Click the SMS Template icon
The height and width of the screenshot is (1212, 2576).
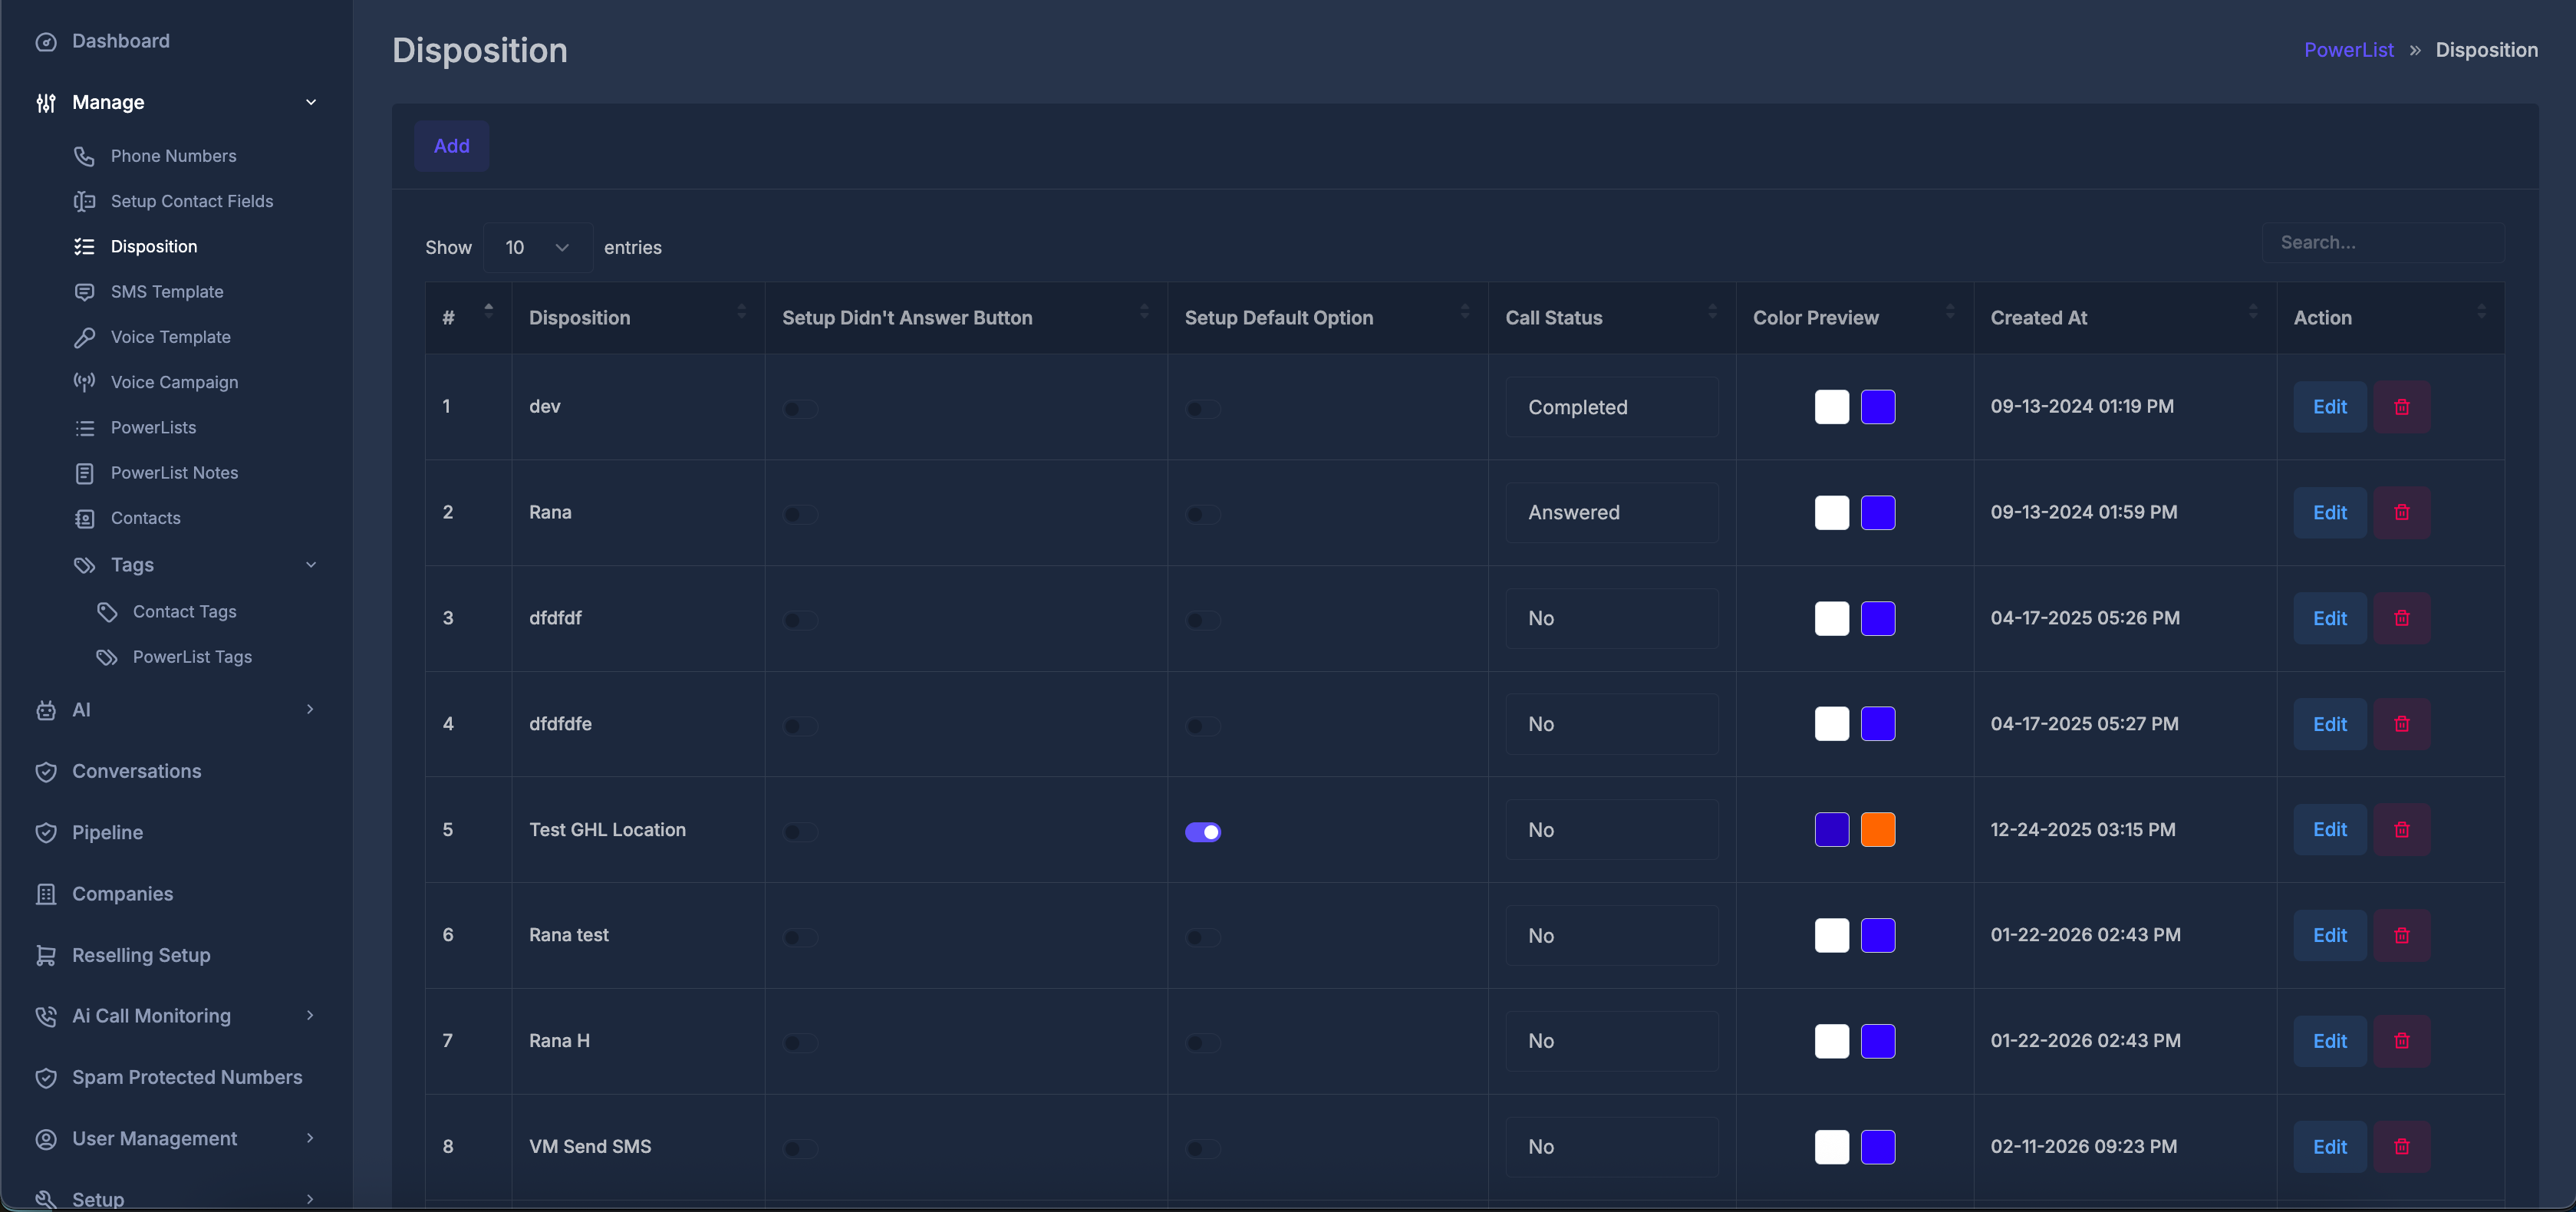click(85, 291)
